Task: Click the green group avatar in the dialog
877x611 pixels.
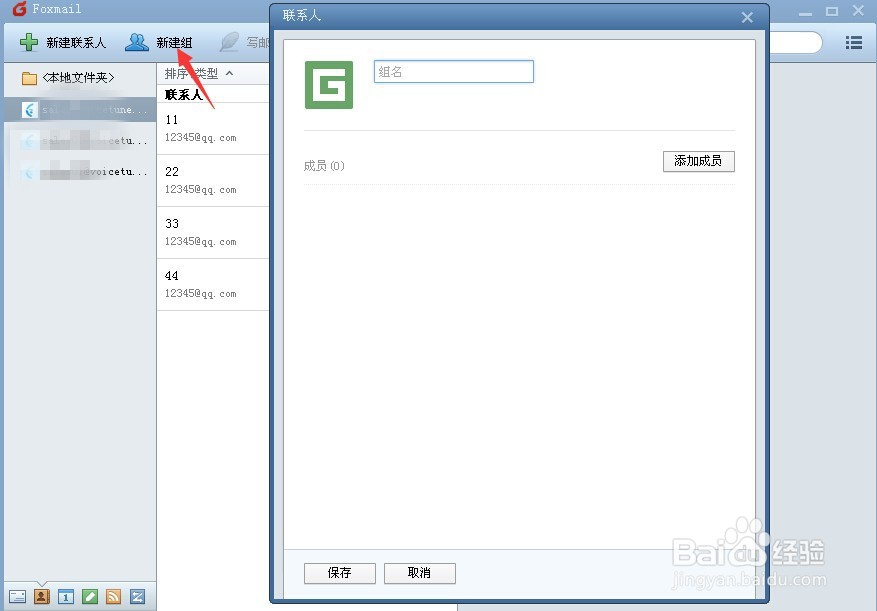Action: [328, 86]
